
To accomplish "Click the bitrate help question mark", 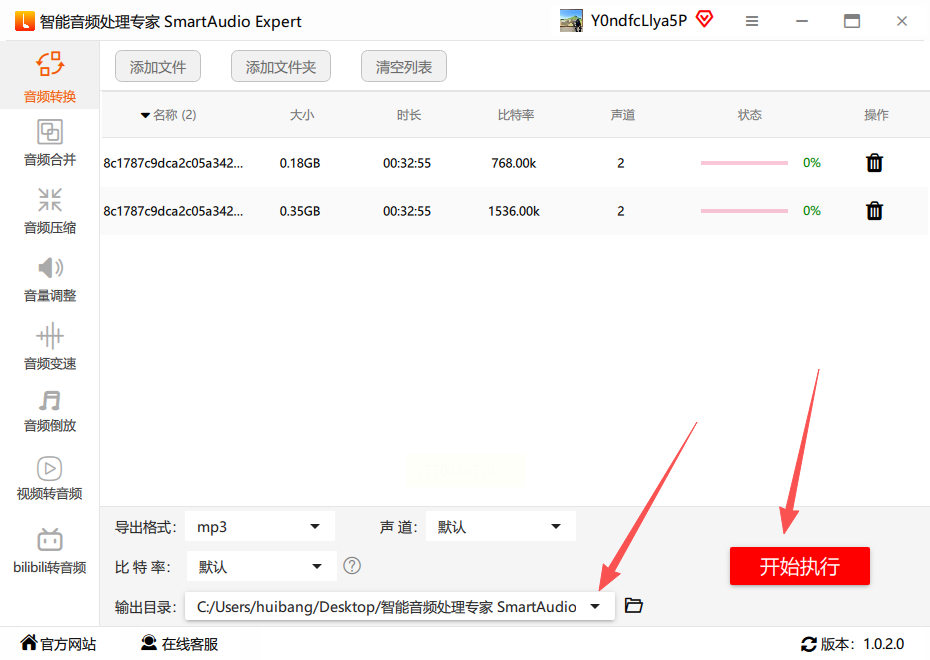I will click(352, 566).
